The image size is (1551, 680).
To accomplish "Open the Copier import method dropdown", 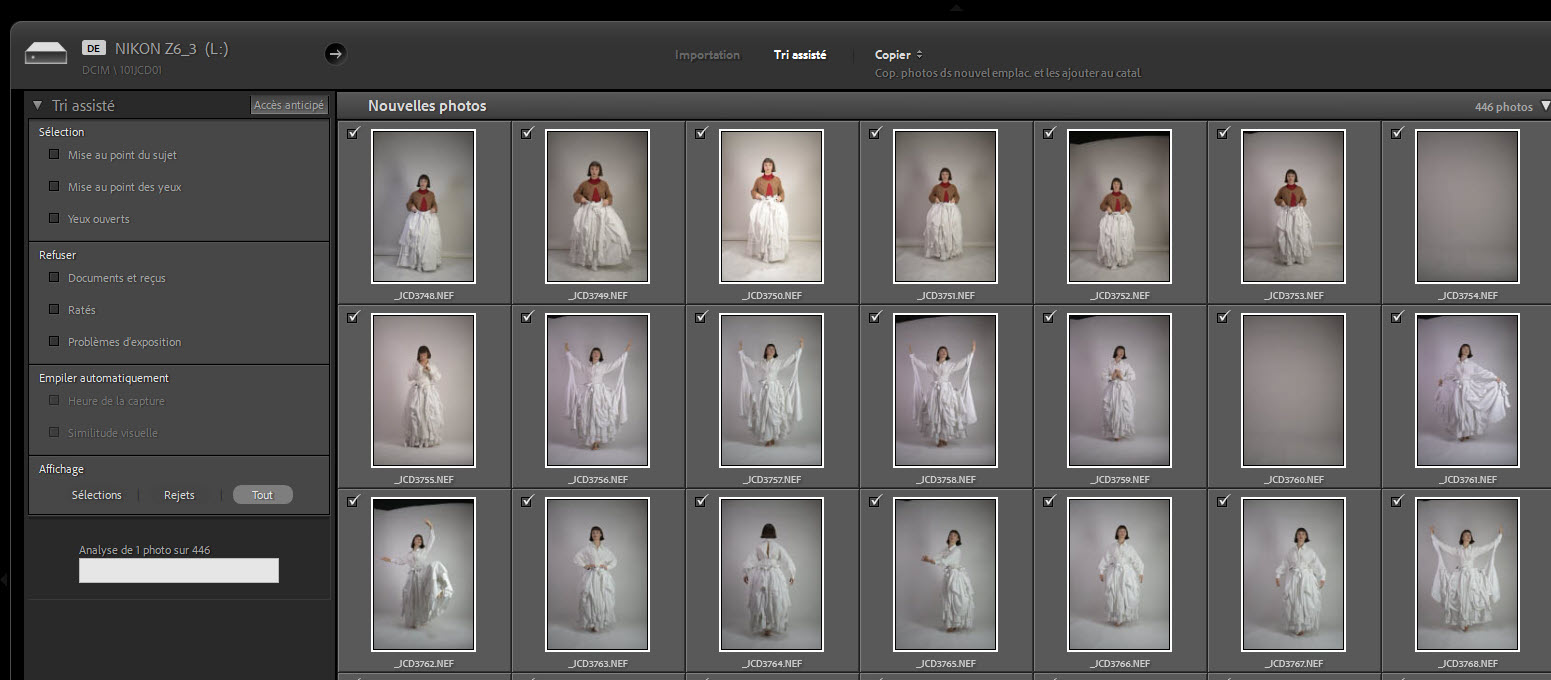I will click(x=898, y=55).
